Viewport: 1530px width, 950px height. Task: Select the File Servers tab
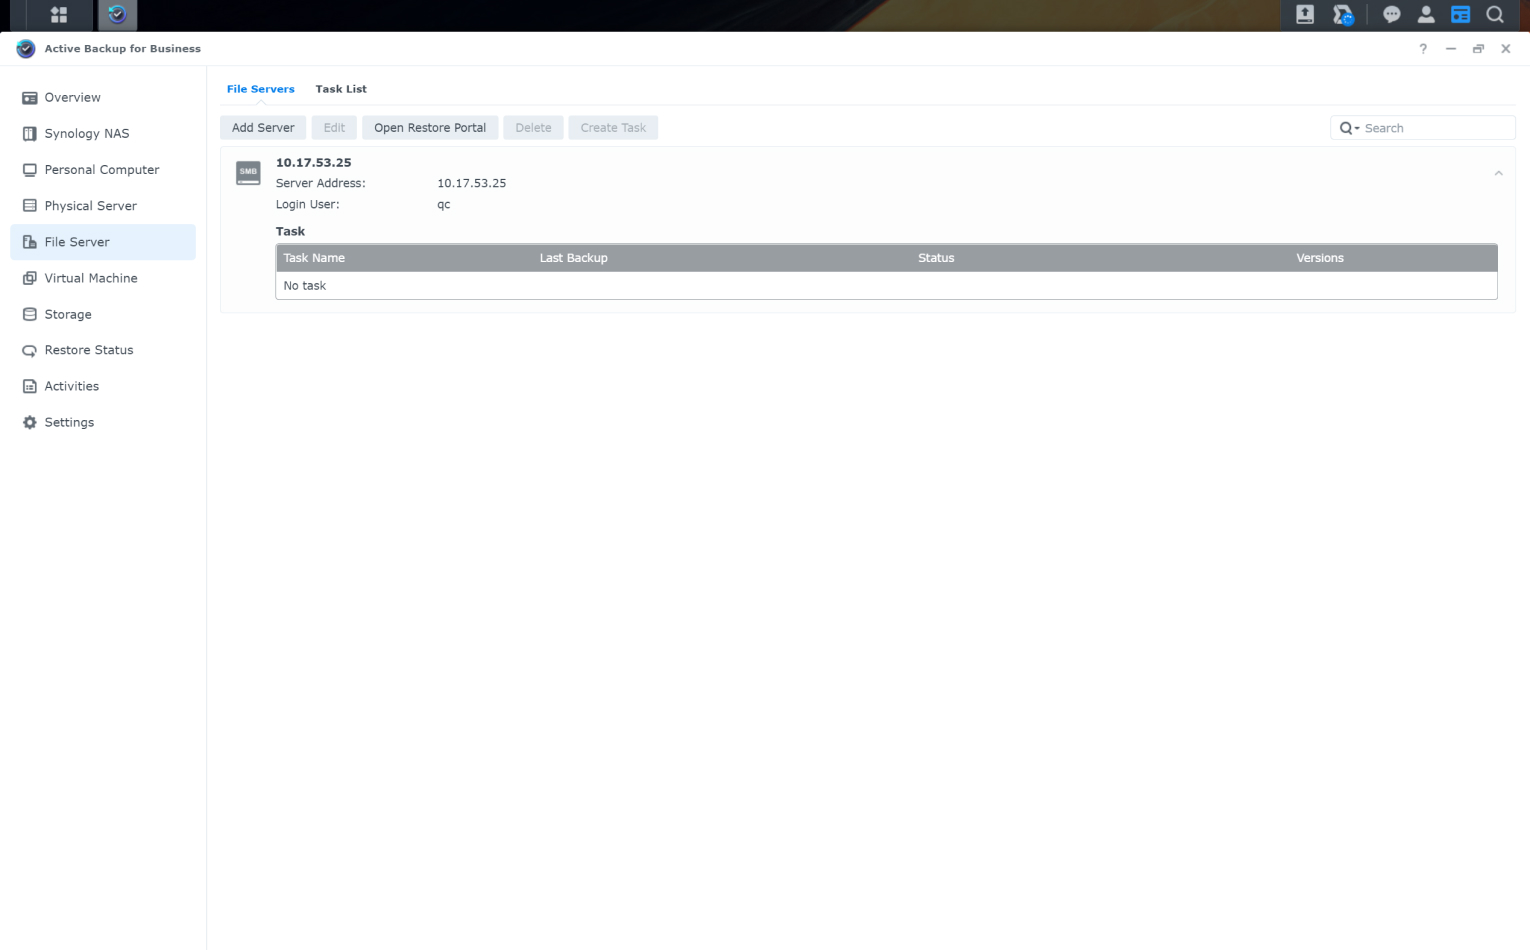tap(260, 89)
